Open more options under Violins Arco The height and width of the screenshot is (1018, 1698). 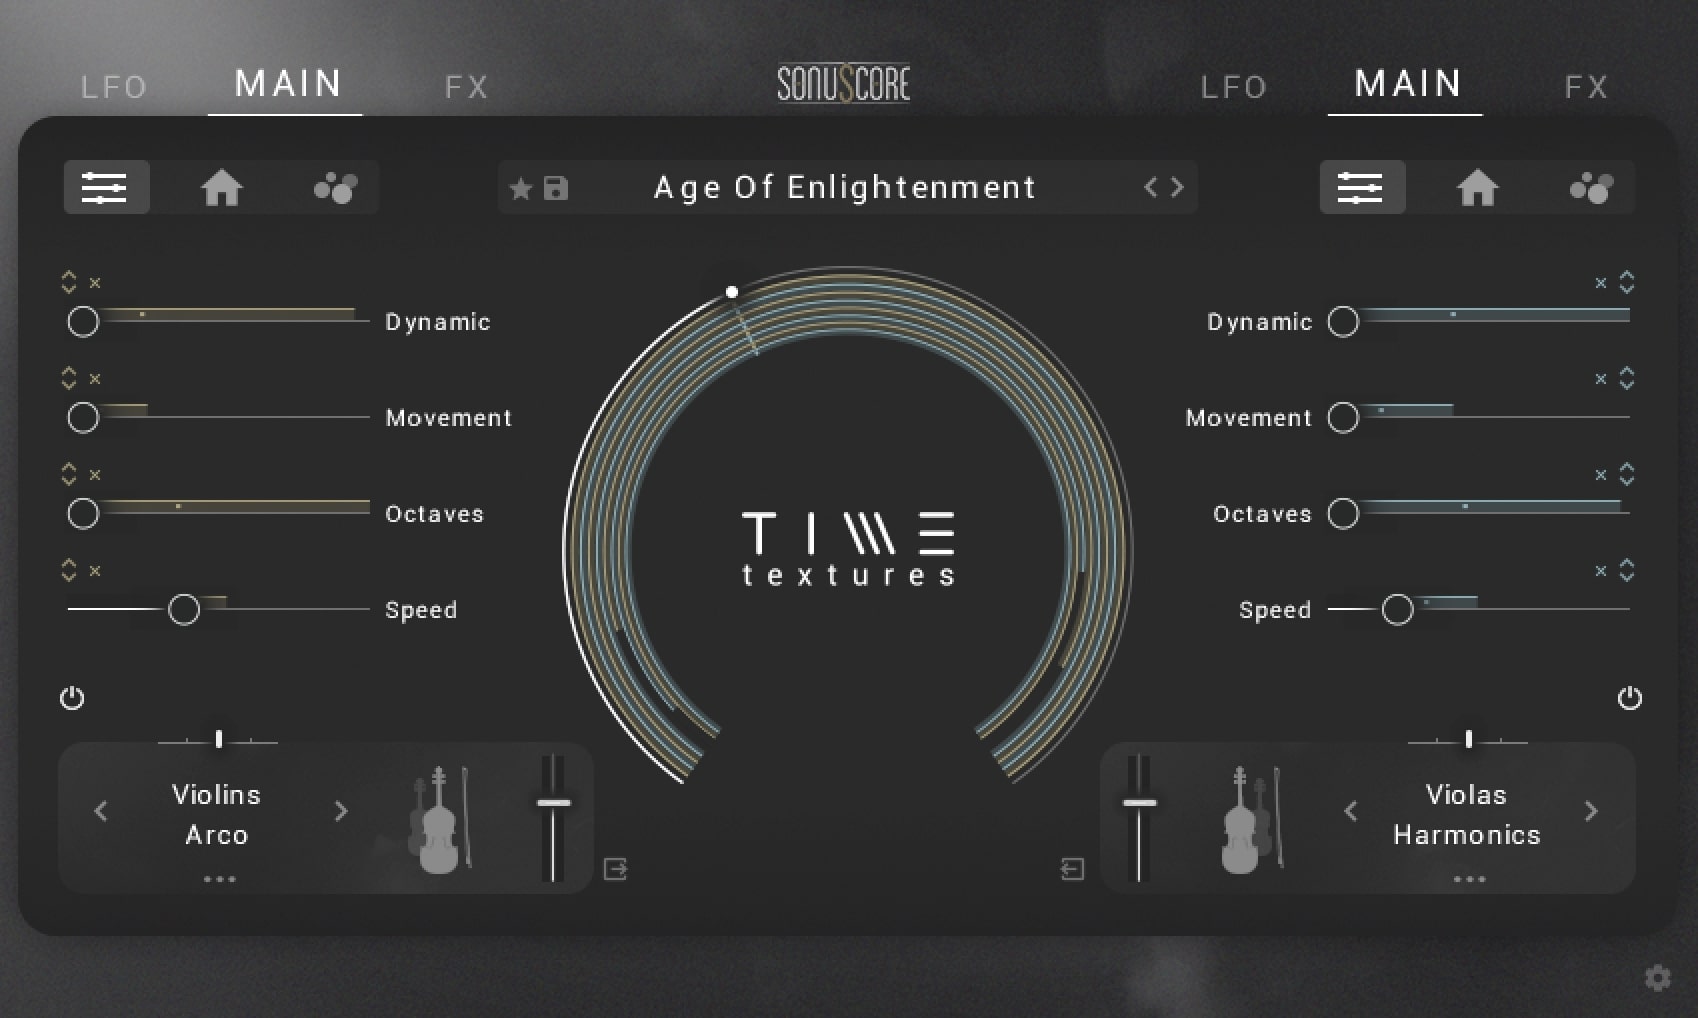tap(219, 880)
